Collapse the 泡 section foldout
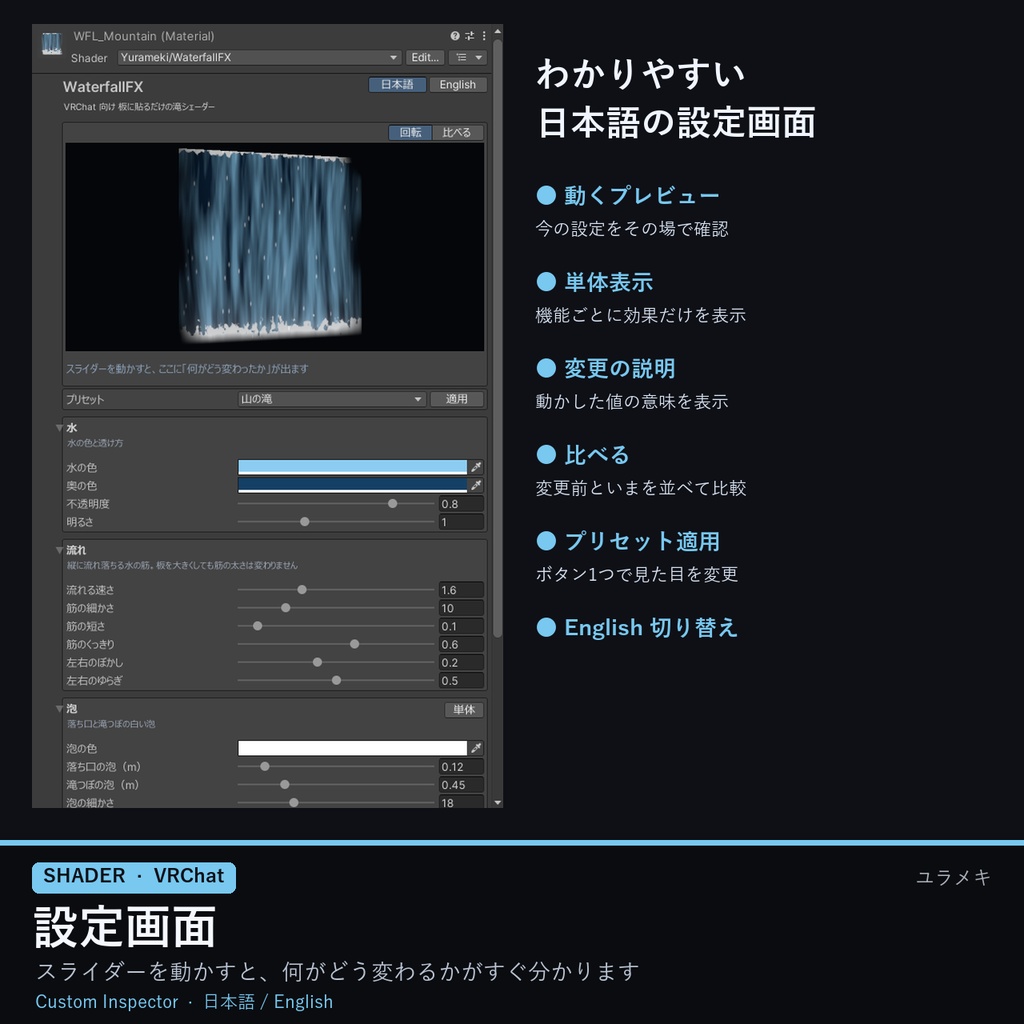The image size is (1024, 1024). (59, 709)
